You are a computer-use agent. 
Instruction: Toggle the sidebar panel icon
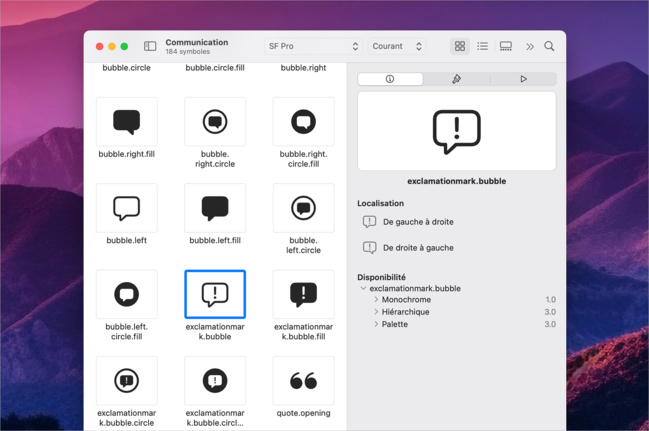150,46
